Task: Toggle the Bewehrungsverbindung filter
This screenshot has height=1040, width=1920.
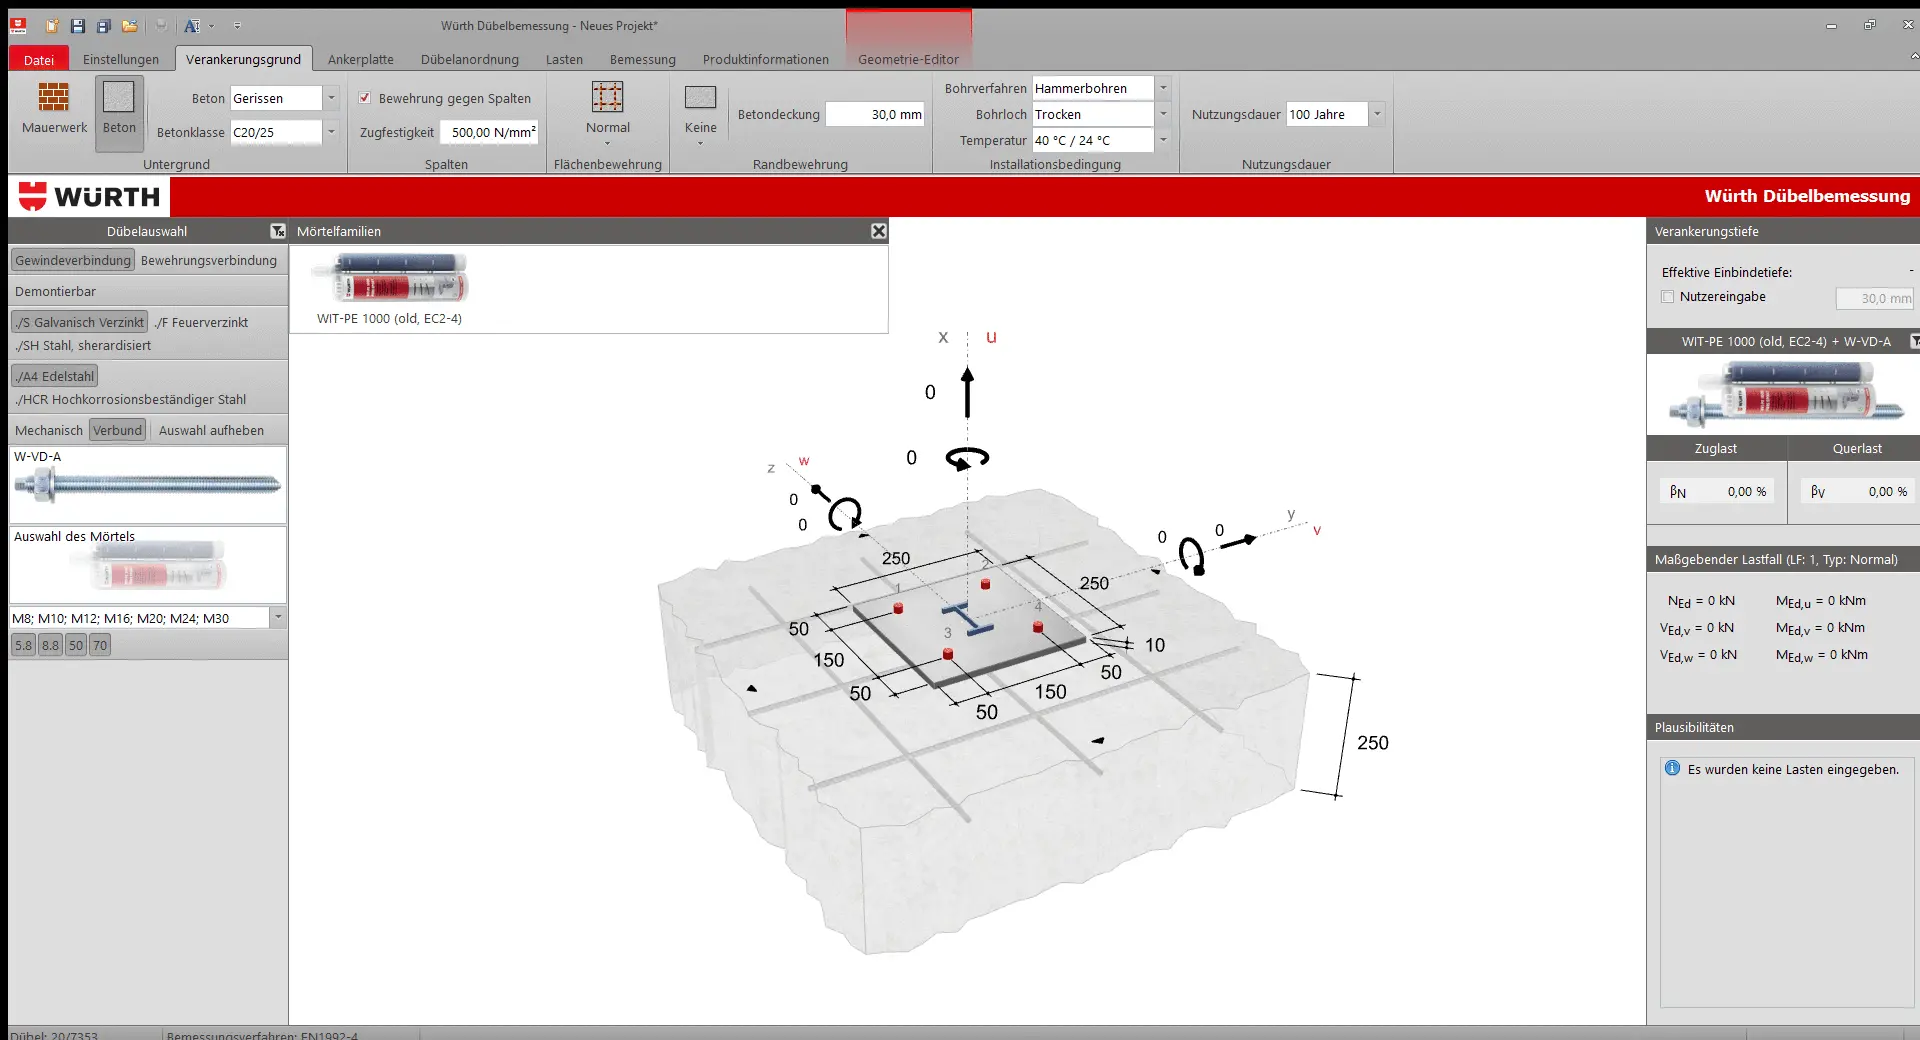Action: coord(209,260)
